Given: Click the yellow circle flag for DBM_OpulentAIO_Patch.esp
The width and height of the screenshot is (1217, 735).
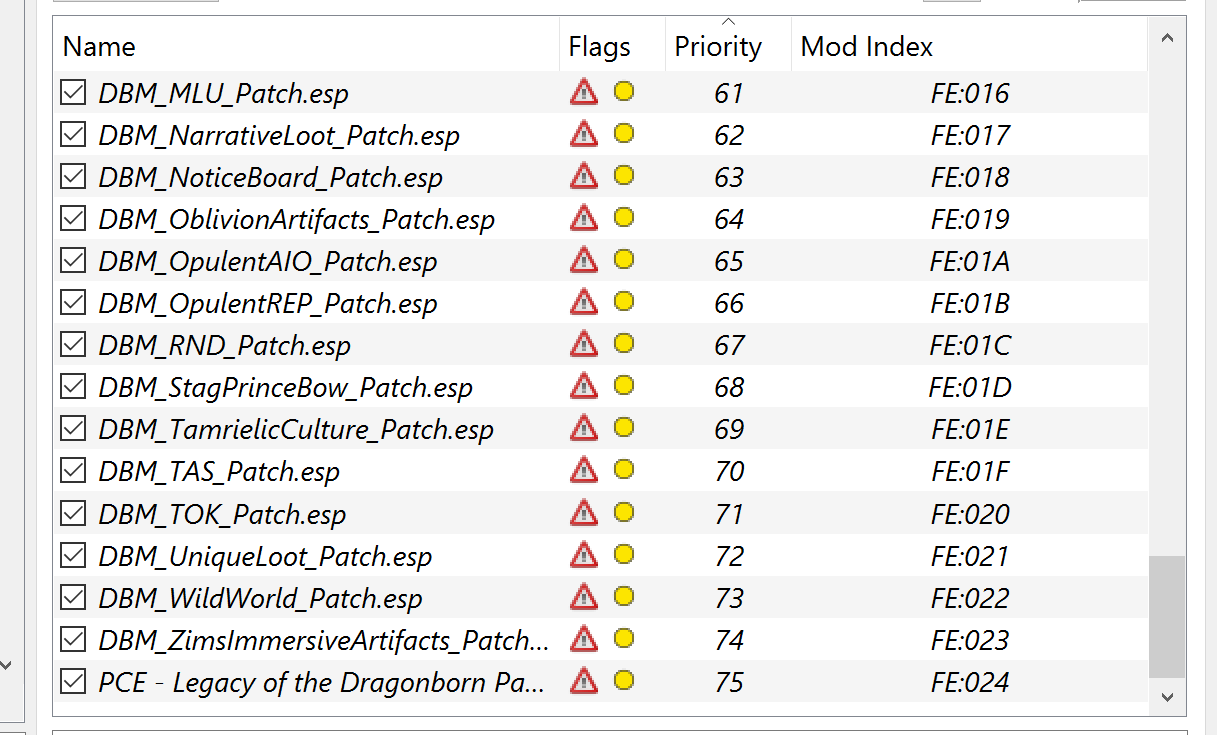Looking at the screenshot, I should click(624, 261).
